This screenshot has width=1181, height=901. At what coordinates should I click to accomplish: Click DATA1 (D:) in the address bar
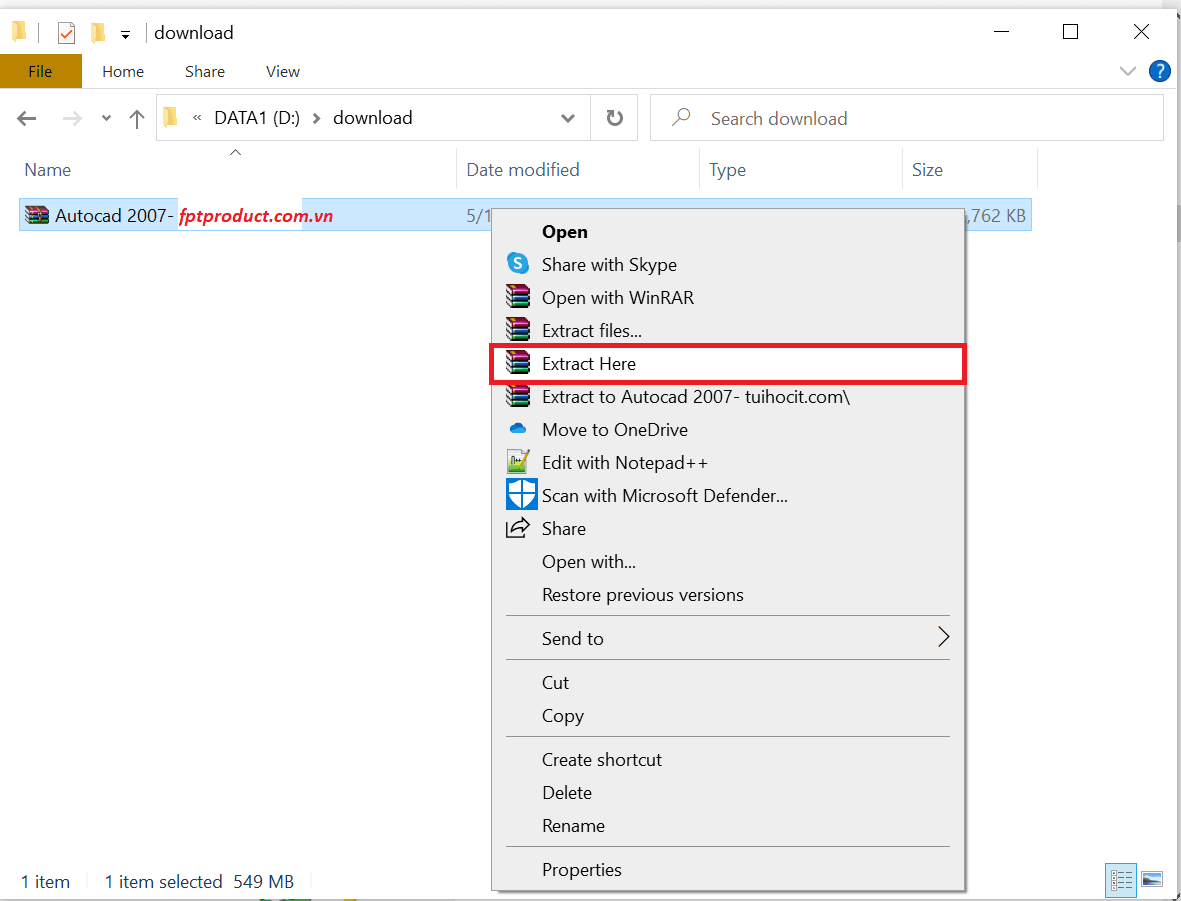point(257,118)
